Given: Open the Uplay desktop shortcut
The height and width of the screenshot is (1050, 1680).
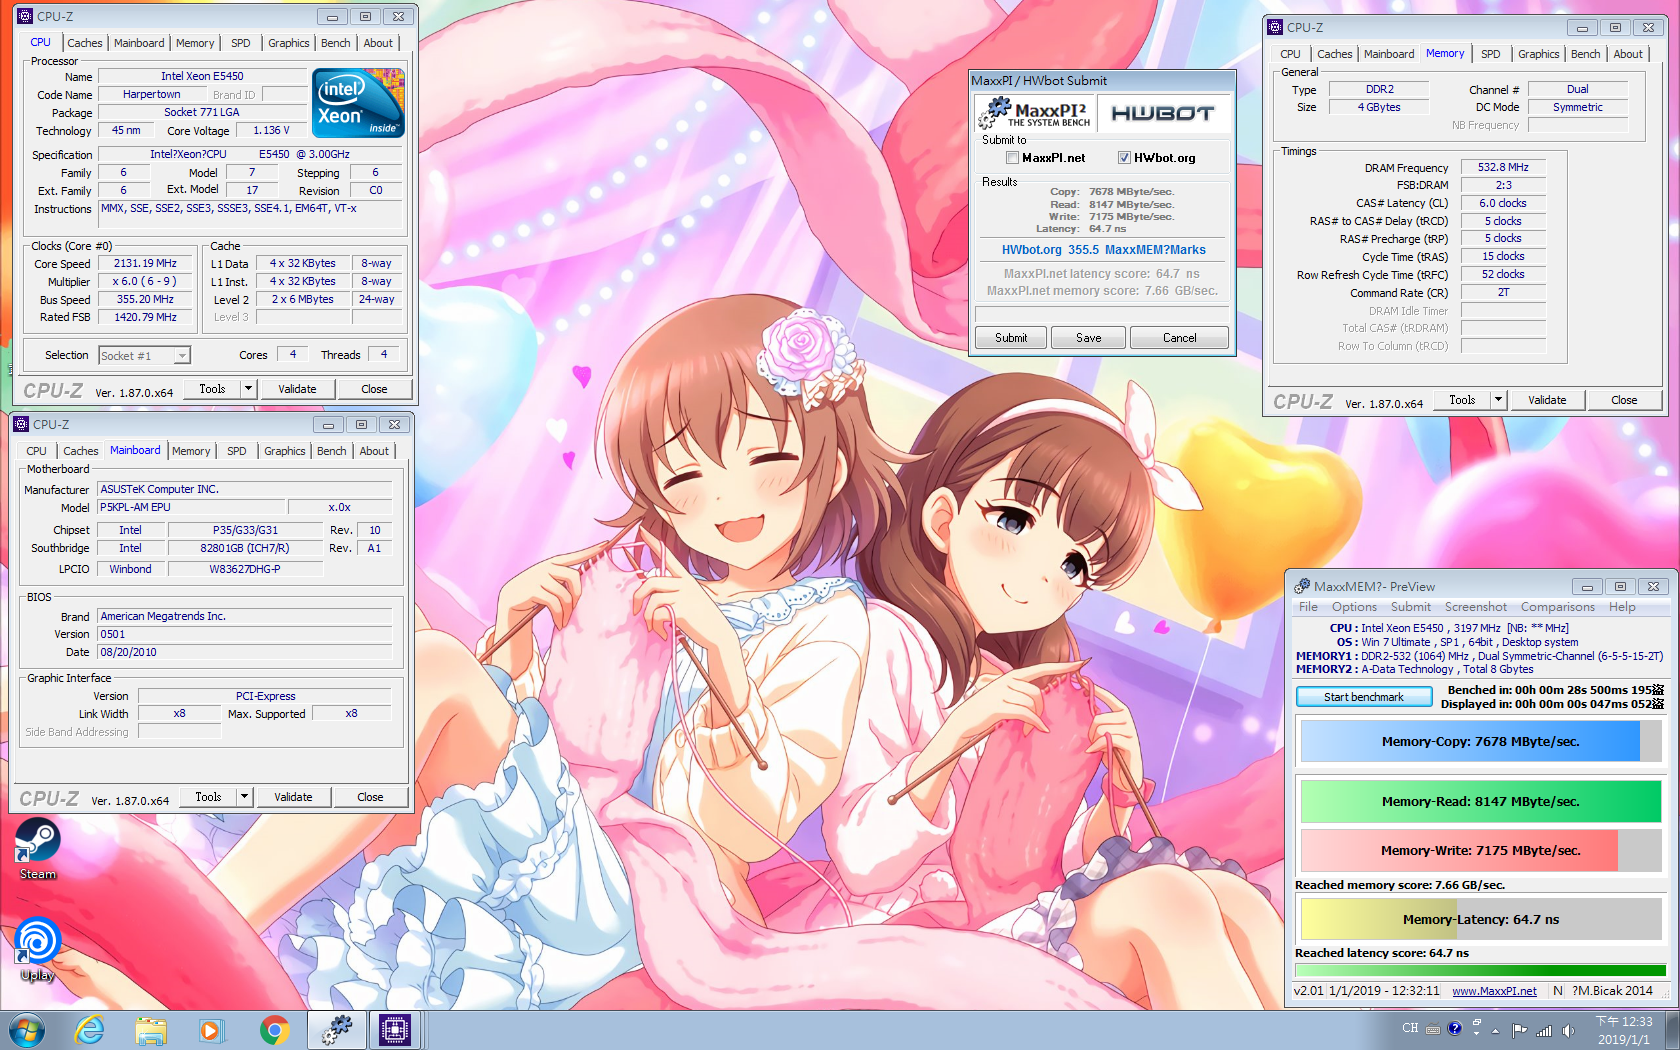Looking at the screenshot, I should point(38,948).
